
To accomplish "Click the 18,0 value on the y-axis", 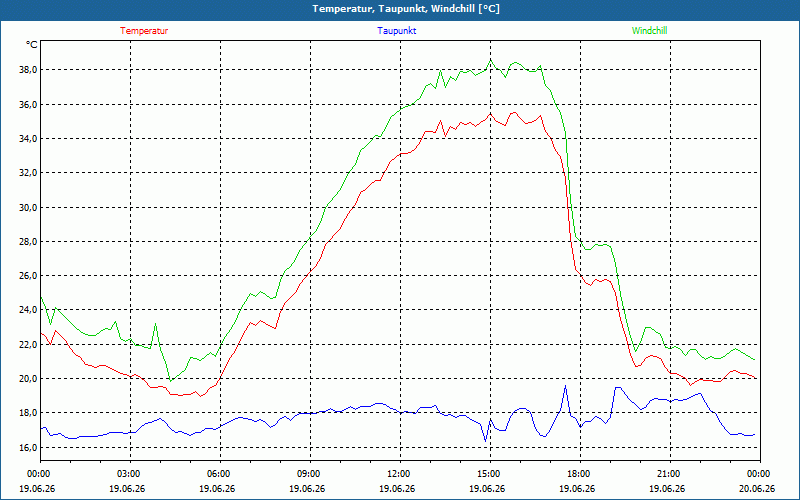I will coord(29,413).
